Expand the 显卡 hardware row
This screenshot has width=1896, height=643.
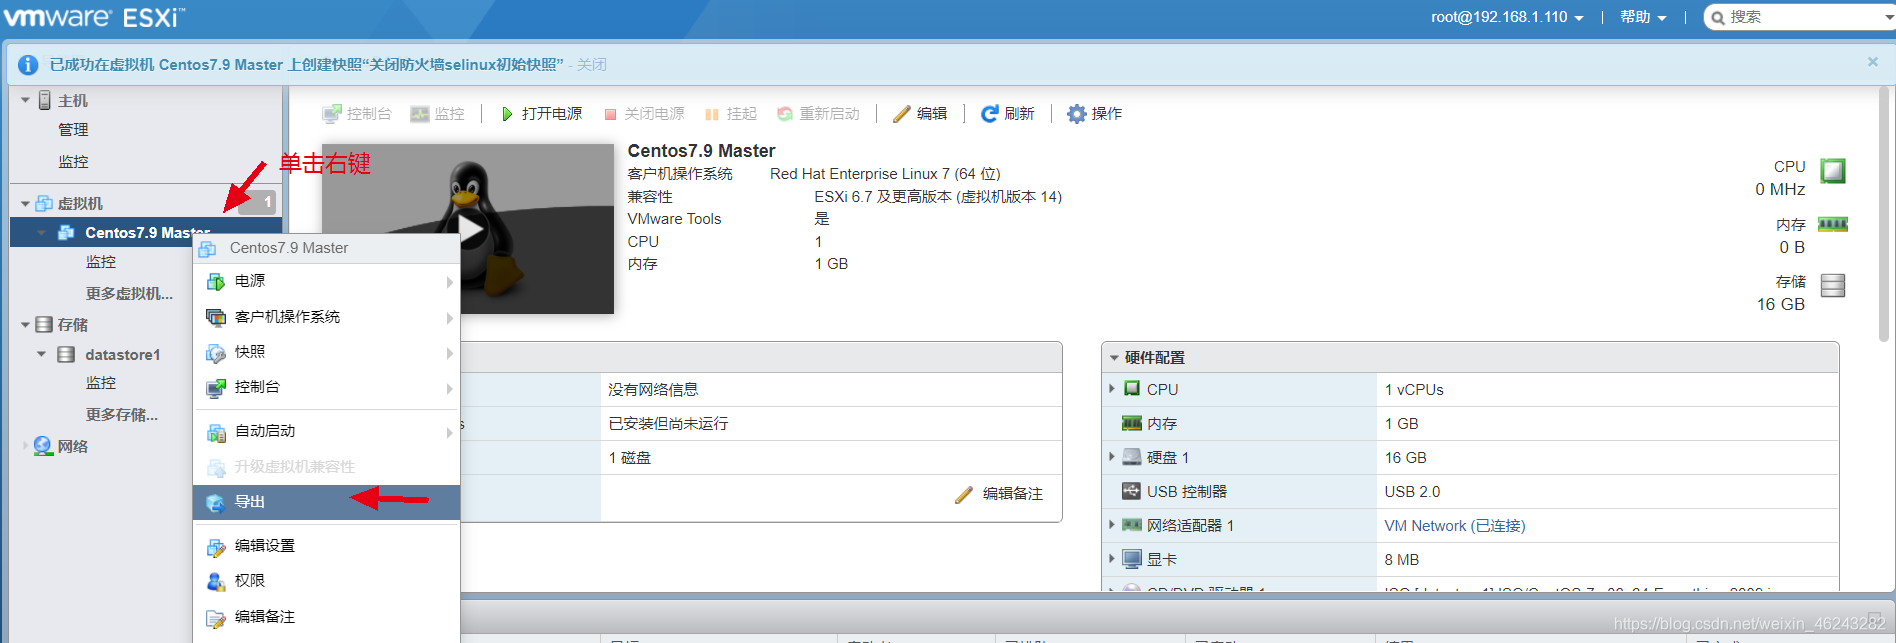click(x=1112, y=559)
